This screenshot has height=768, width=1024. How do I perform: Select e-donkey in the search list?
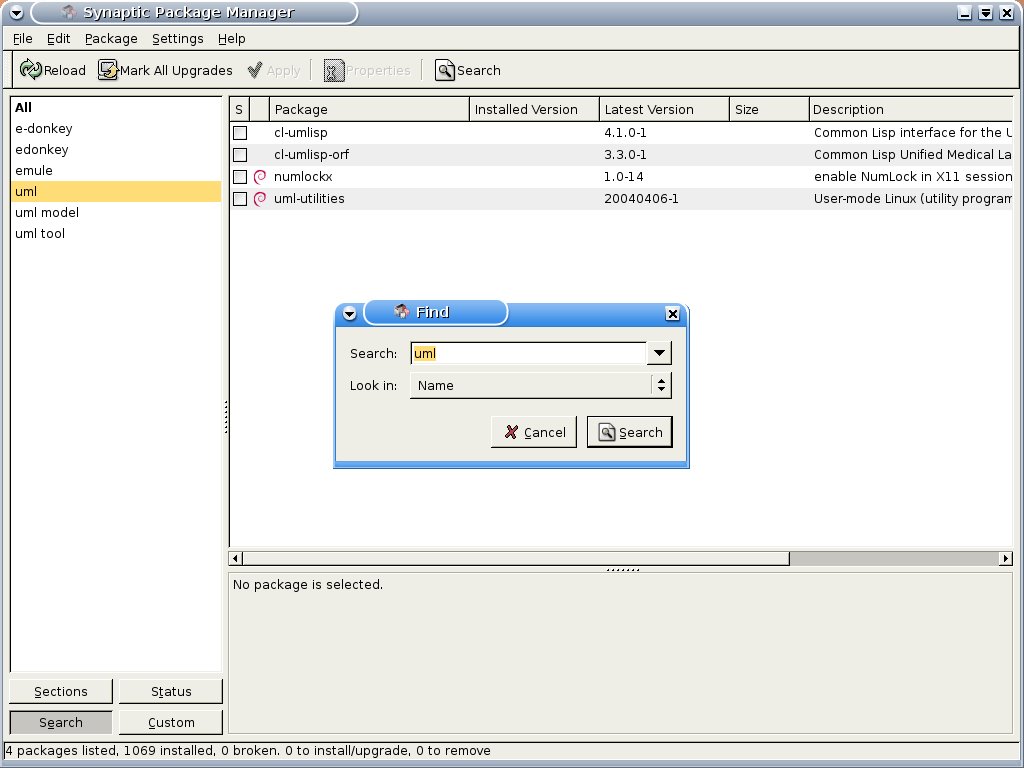tap(116, 128)
